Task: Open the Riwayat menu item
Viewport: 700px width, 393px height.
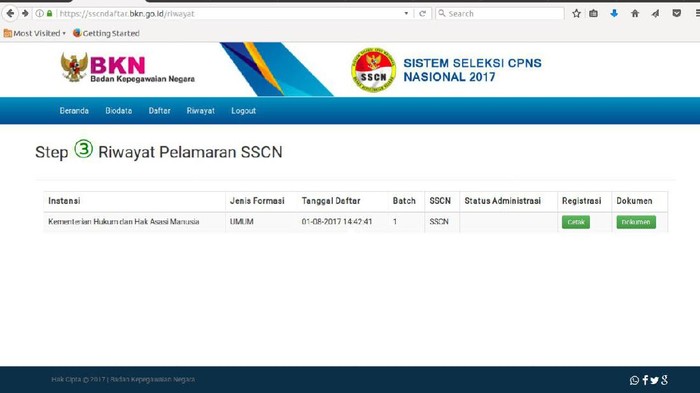Action: coord(200,111)
